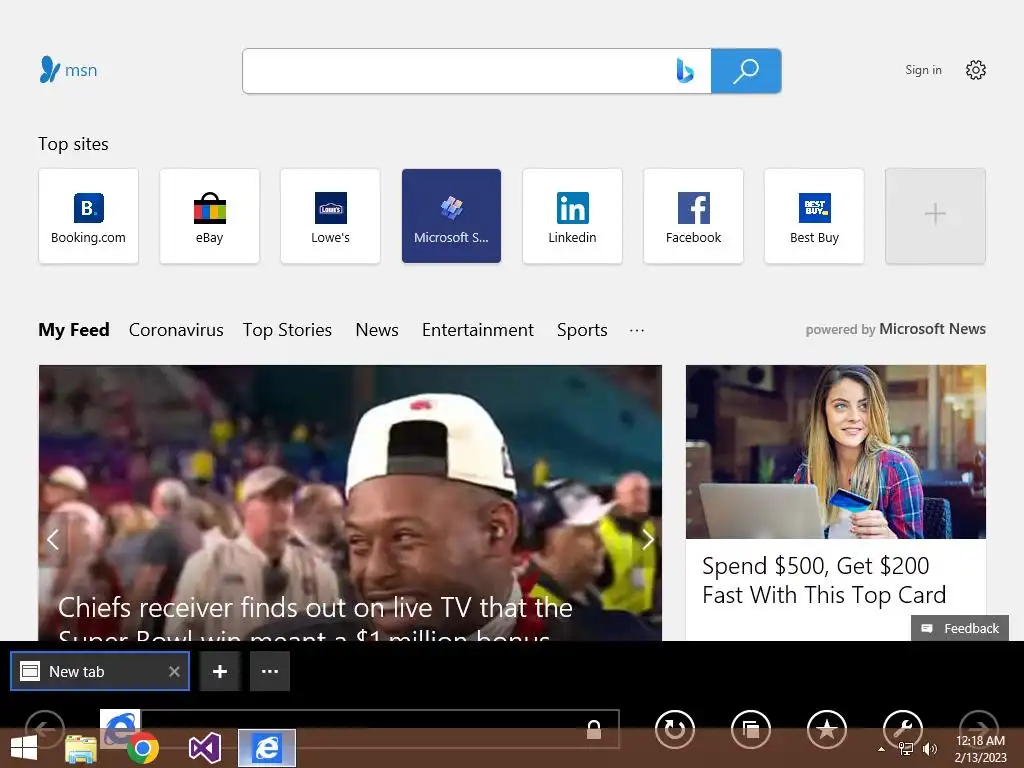Image resolution: width=1024 pixels, height=768 pixels.
Task: Close the New tab tab
Action: pyautogui.click(x=174, y=671)
